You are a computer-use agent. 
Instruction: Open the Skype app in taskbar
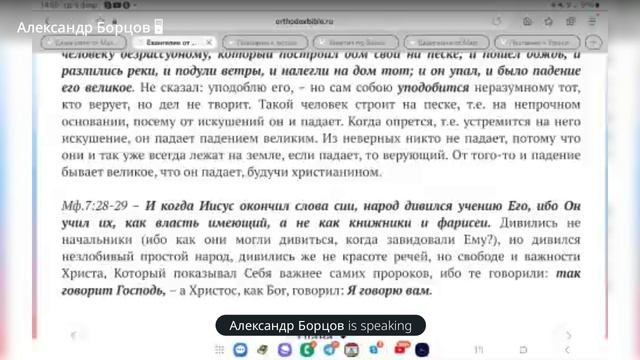[x=375, y=349]
